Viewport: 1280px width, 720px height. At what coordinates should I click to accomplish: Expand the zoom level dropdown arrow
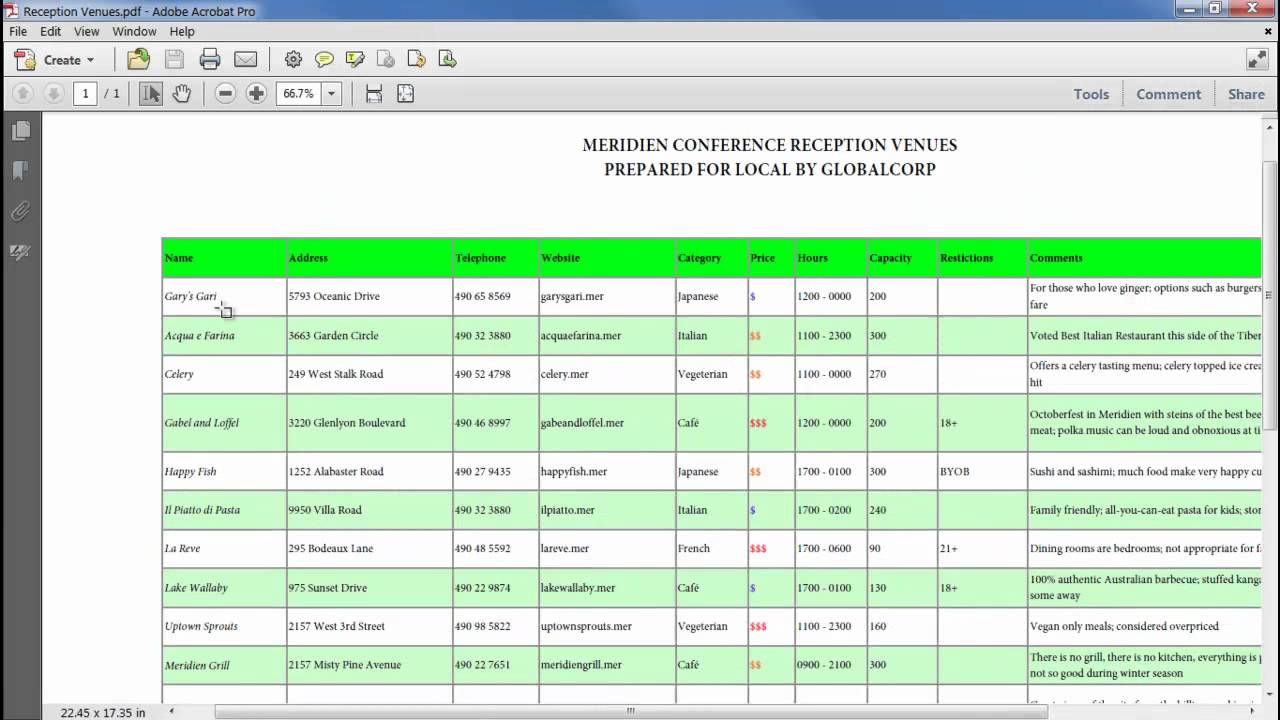point(331,94)
